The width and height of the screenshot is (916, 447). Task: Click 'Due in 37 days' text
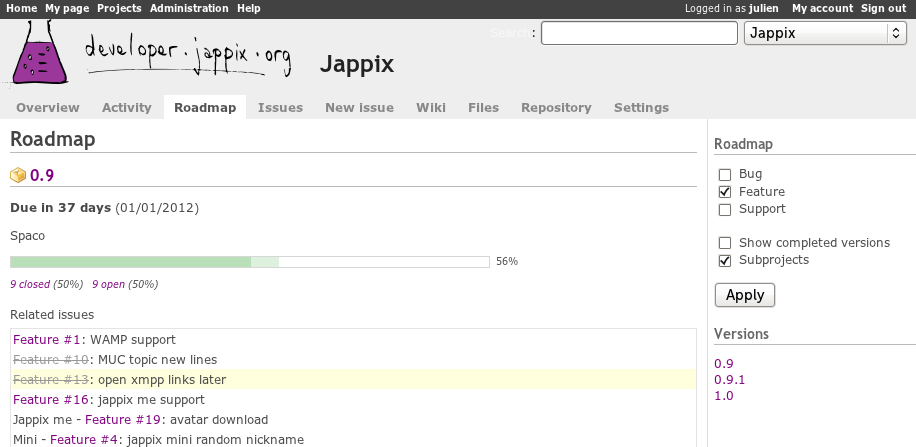point(61,207)
